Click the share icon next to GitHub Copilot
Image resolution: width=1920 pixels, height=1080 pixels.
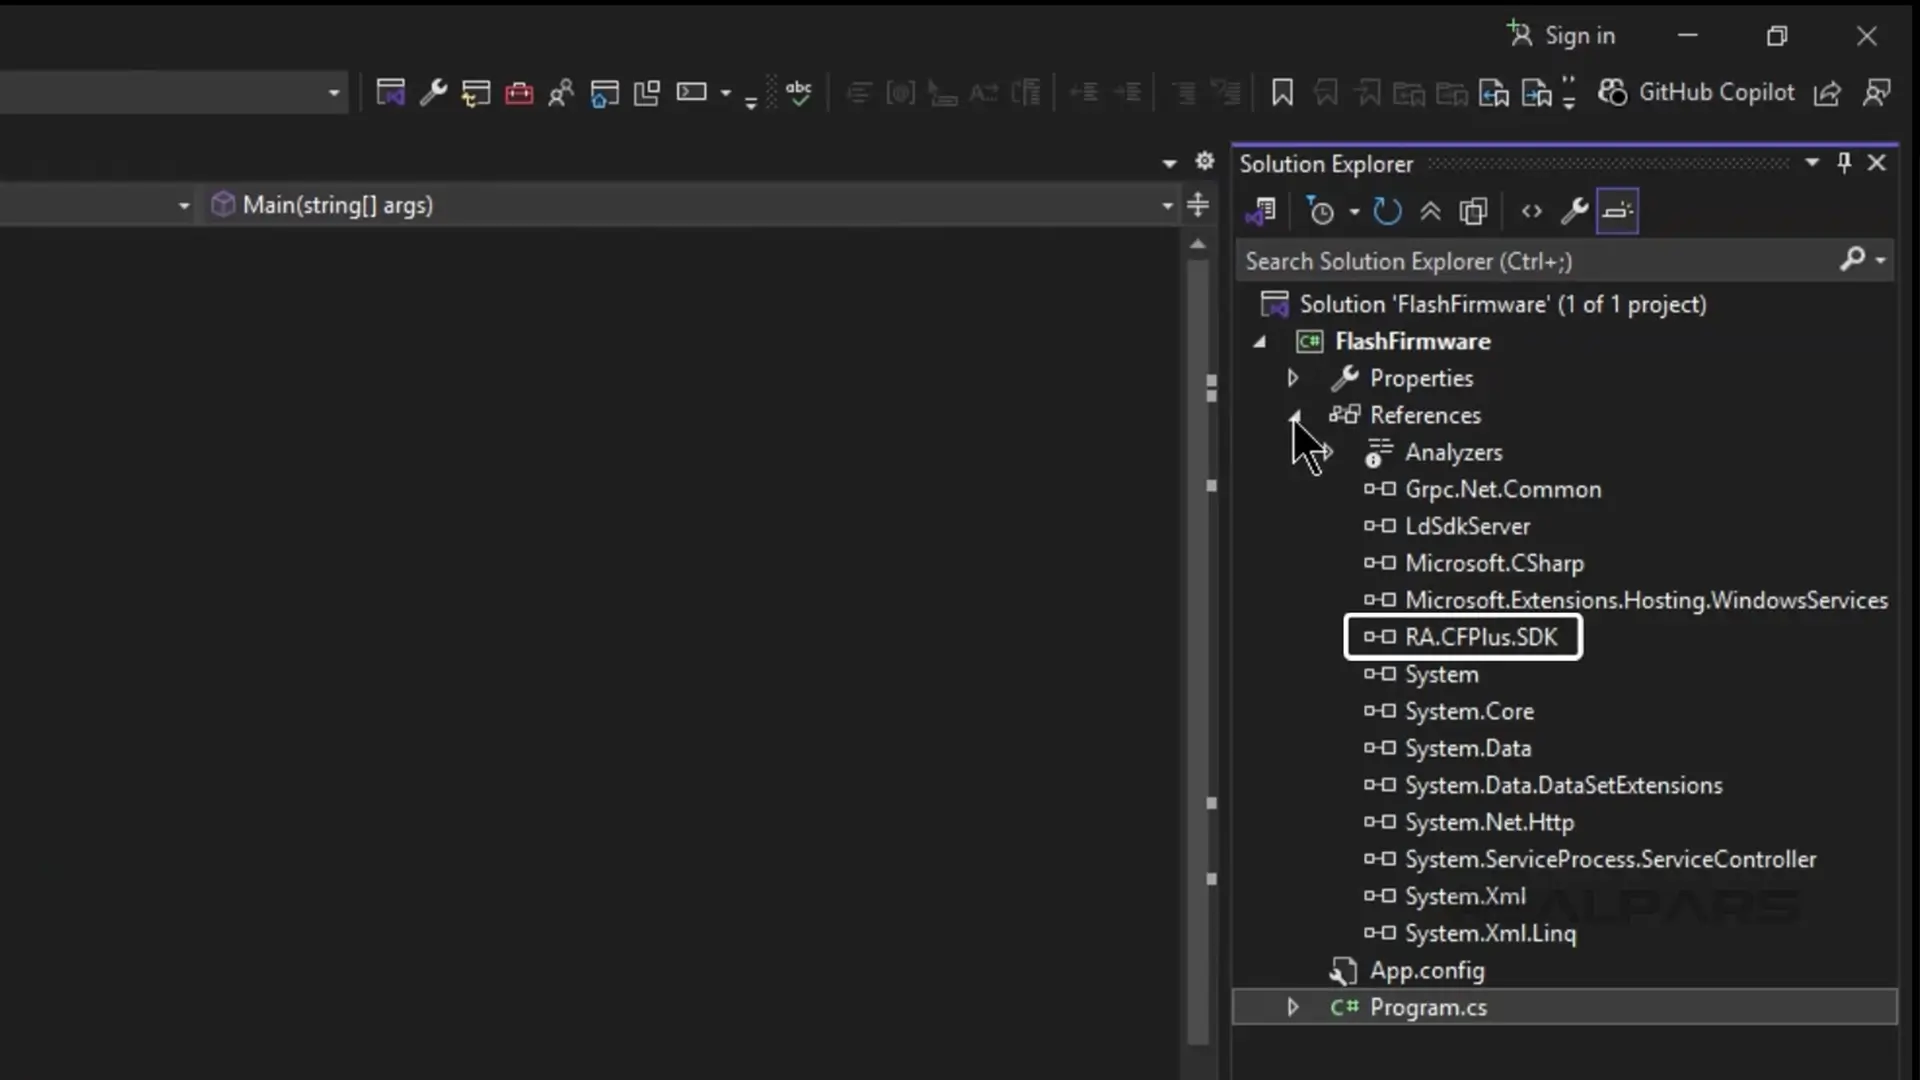[x=1827, y=93]
